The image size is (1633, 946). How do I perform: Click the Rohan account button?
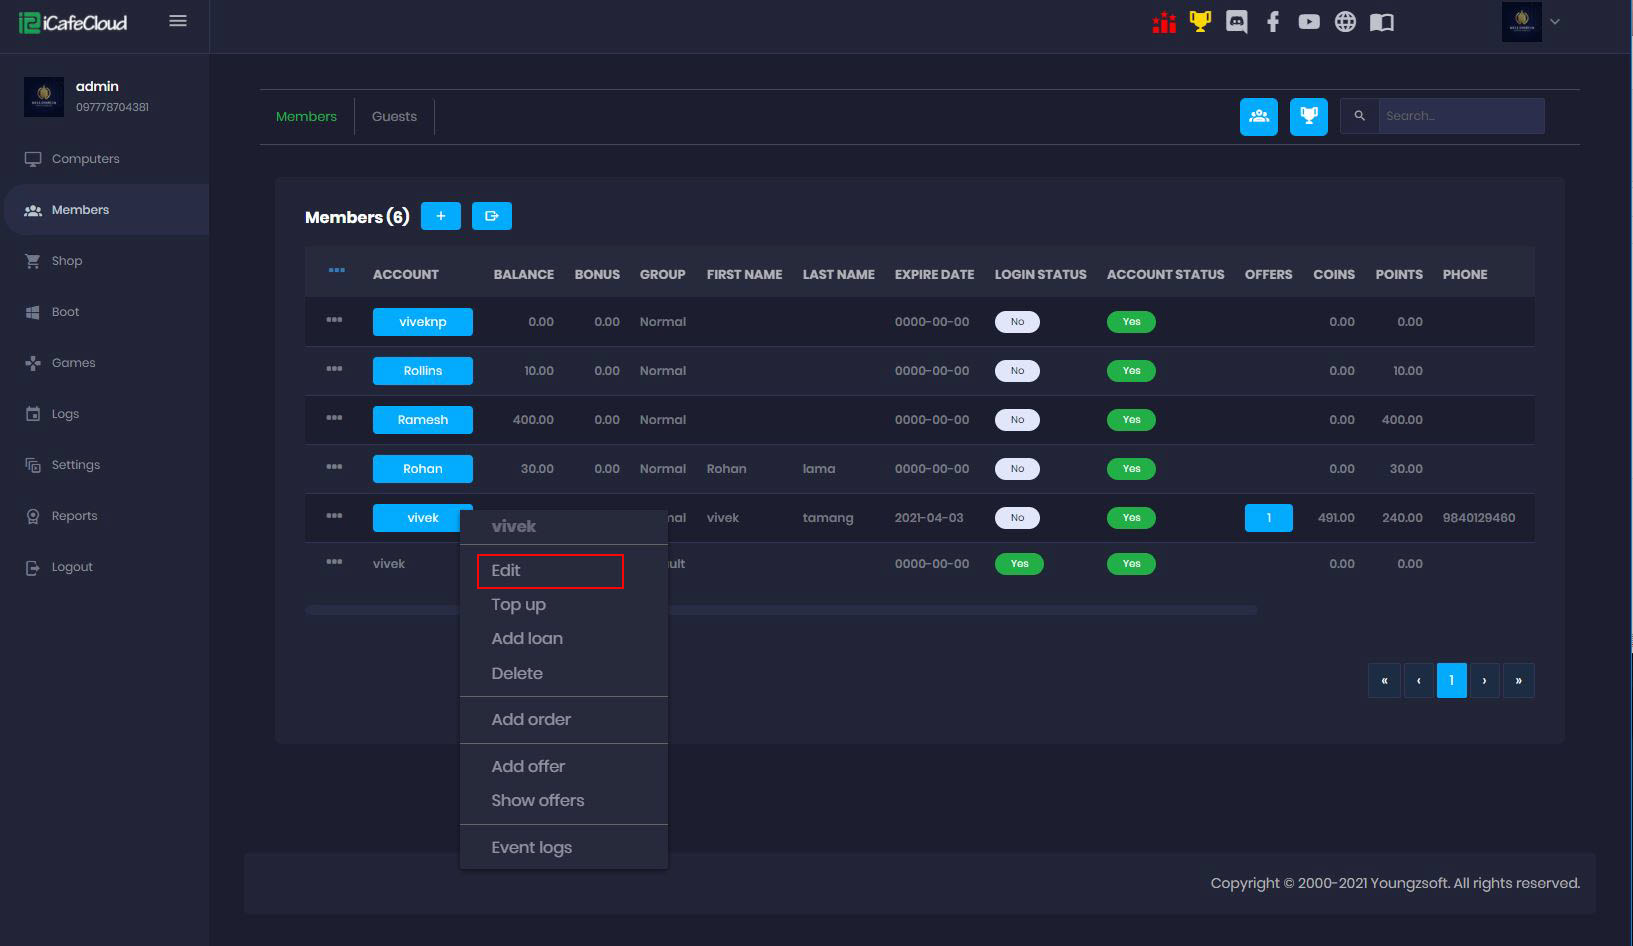(422, 469)
